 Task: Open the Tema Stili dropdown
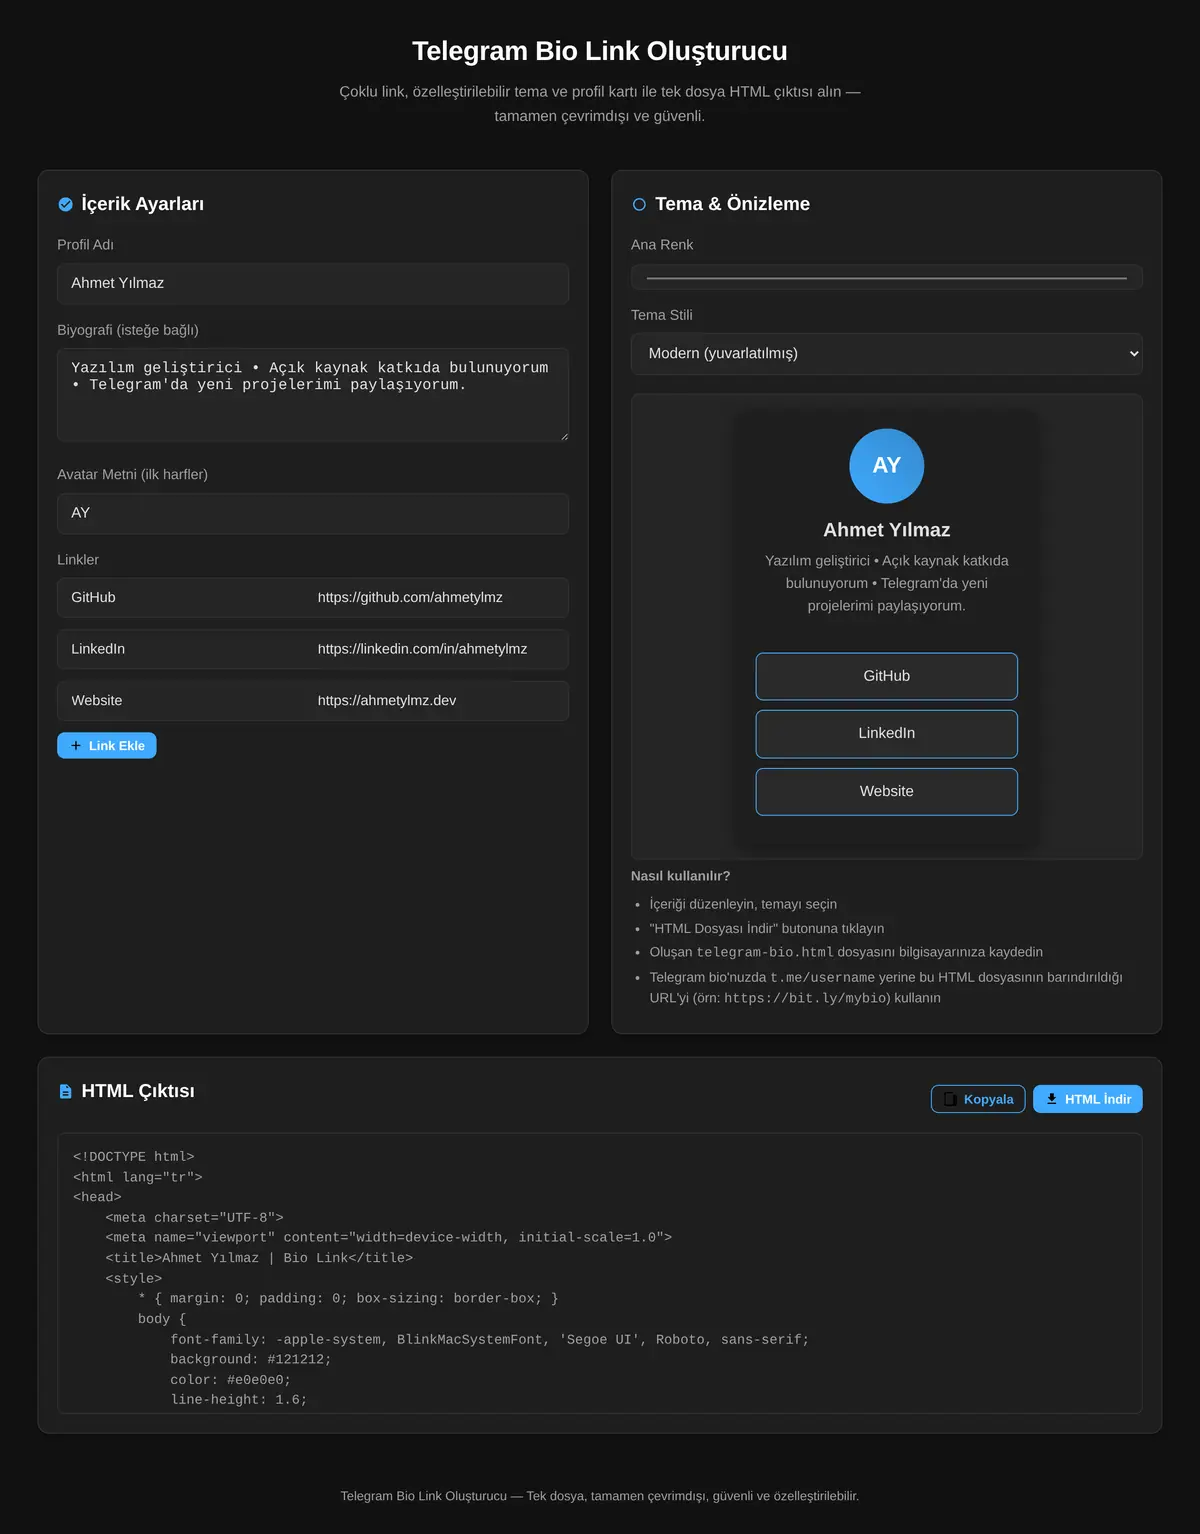click(887, 354)
